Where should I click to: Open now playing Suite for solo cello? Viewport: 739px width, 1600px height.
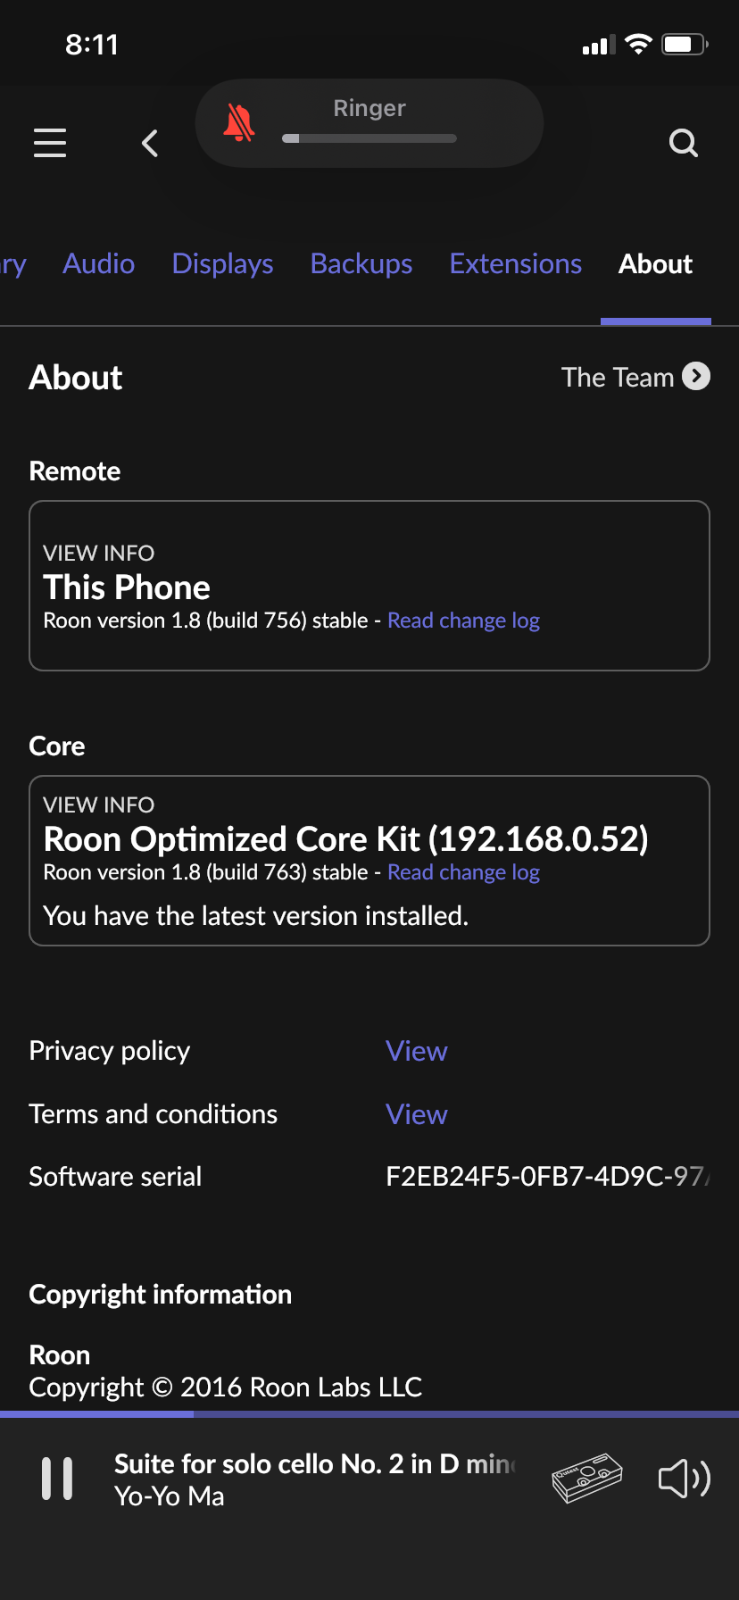(314, 1479)
